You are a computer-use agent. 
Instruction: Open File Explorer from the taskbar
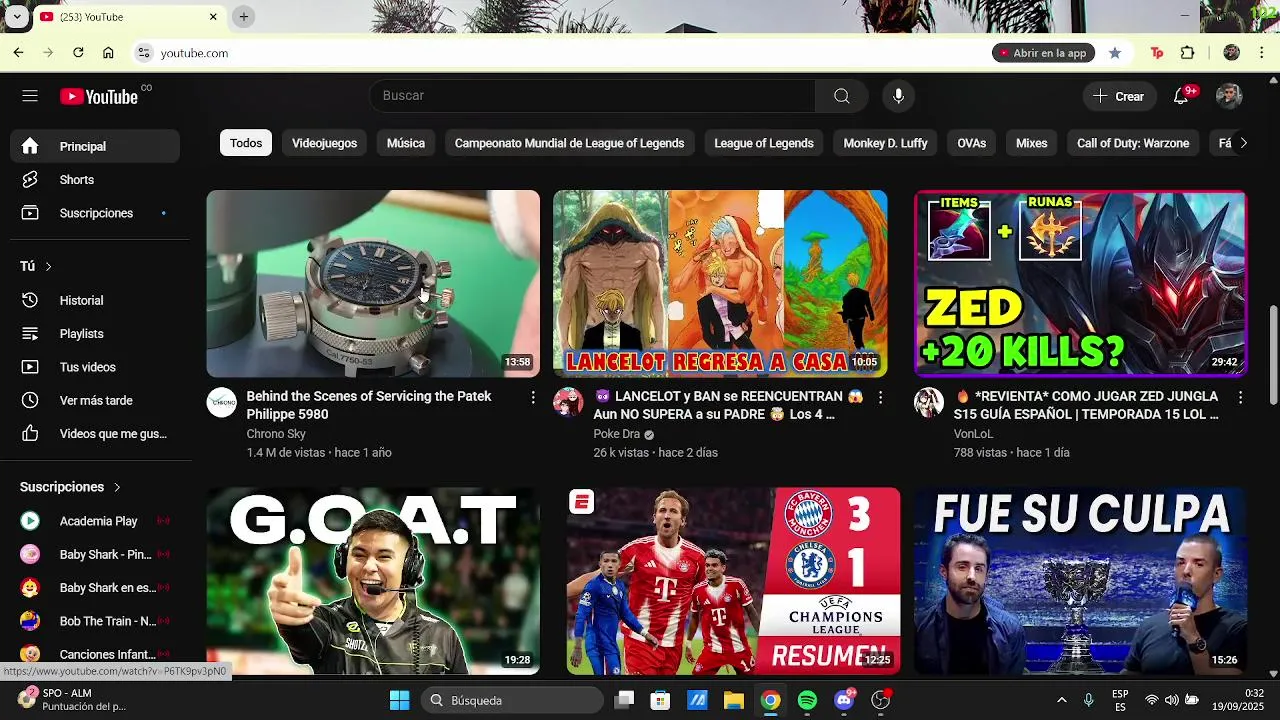pos(734,700)
